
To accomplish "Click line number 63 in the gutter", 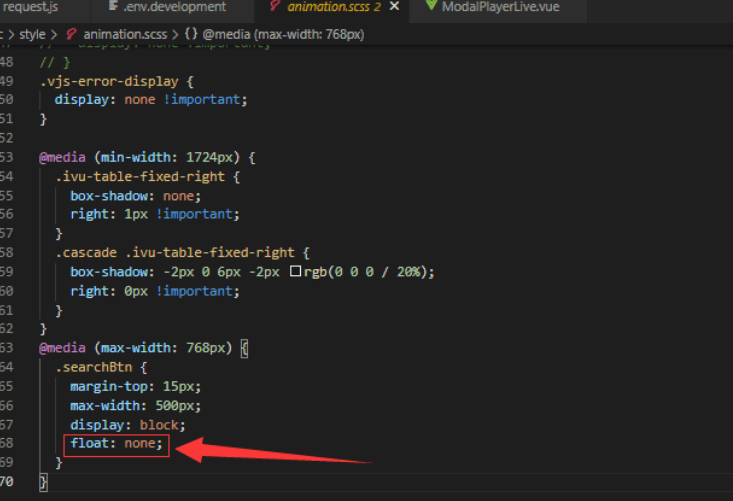I will 7,348.
